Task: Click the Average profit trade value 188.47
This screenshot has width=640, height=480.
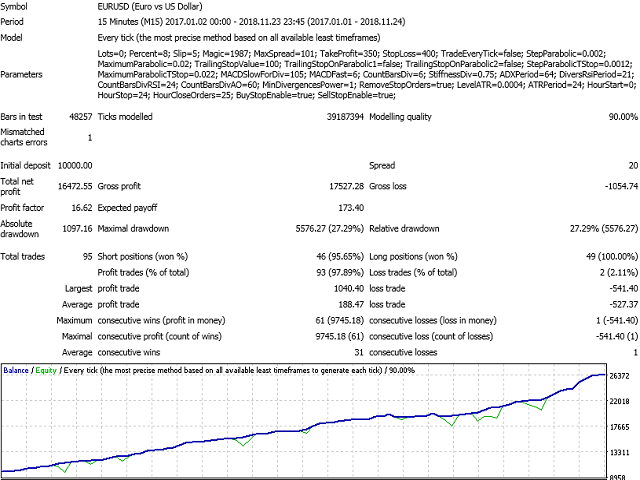Action: [x=351, y=304]
